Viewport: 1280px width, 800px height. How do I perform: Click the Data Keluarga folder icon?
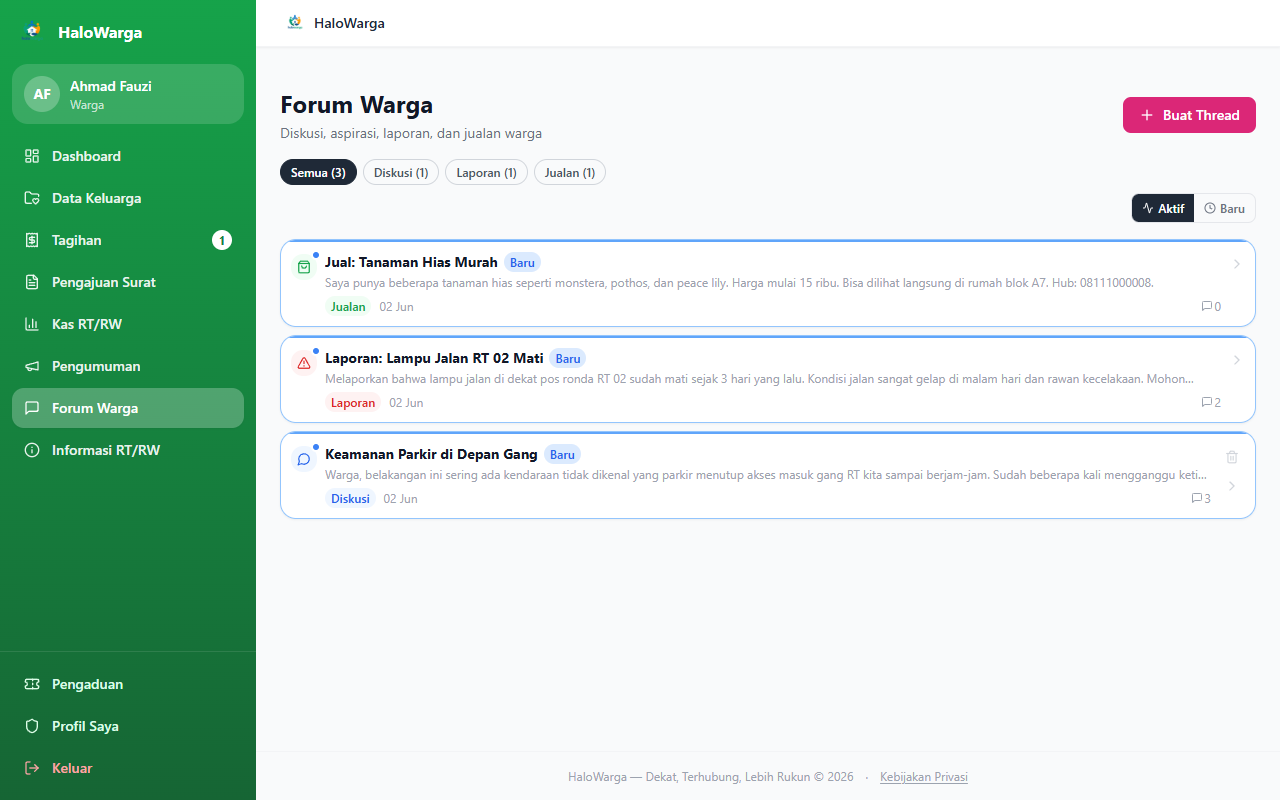(x=32, y=198)
